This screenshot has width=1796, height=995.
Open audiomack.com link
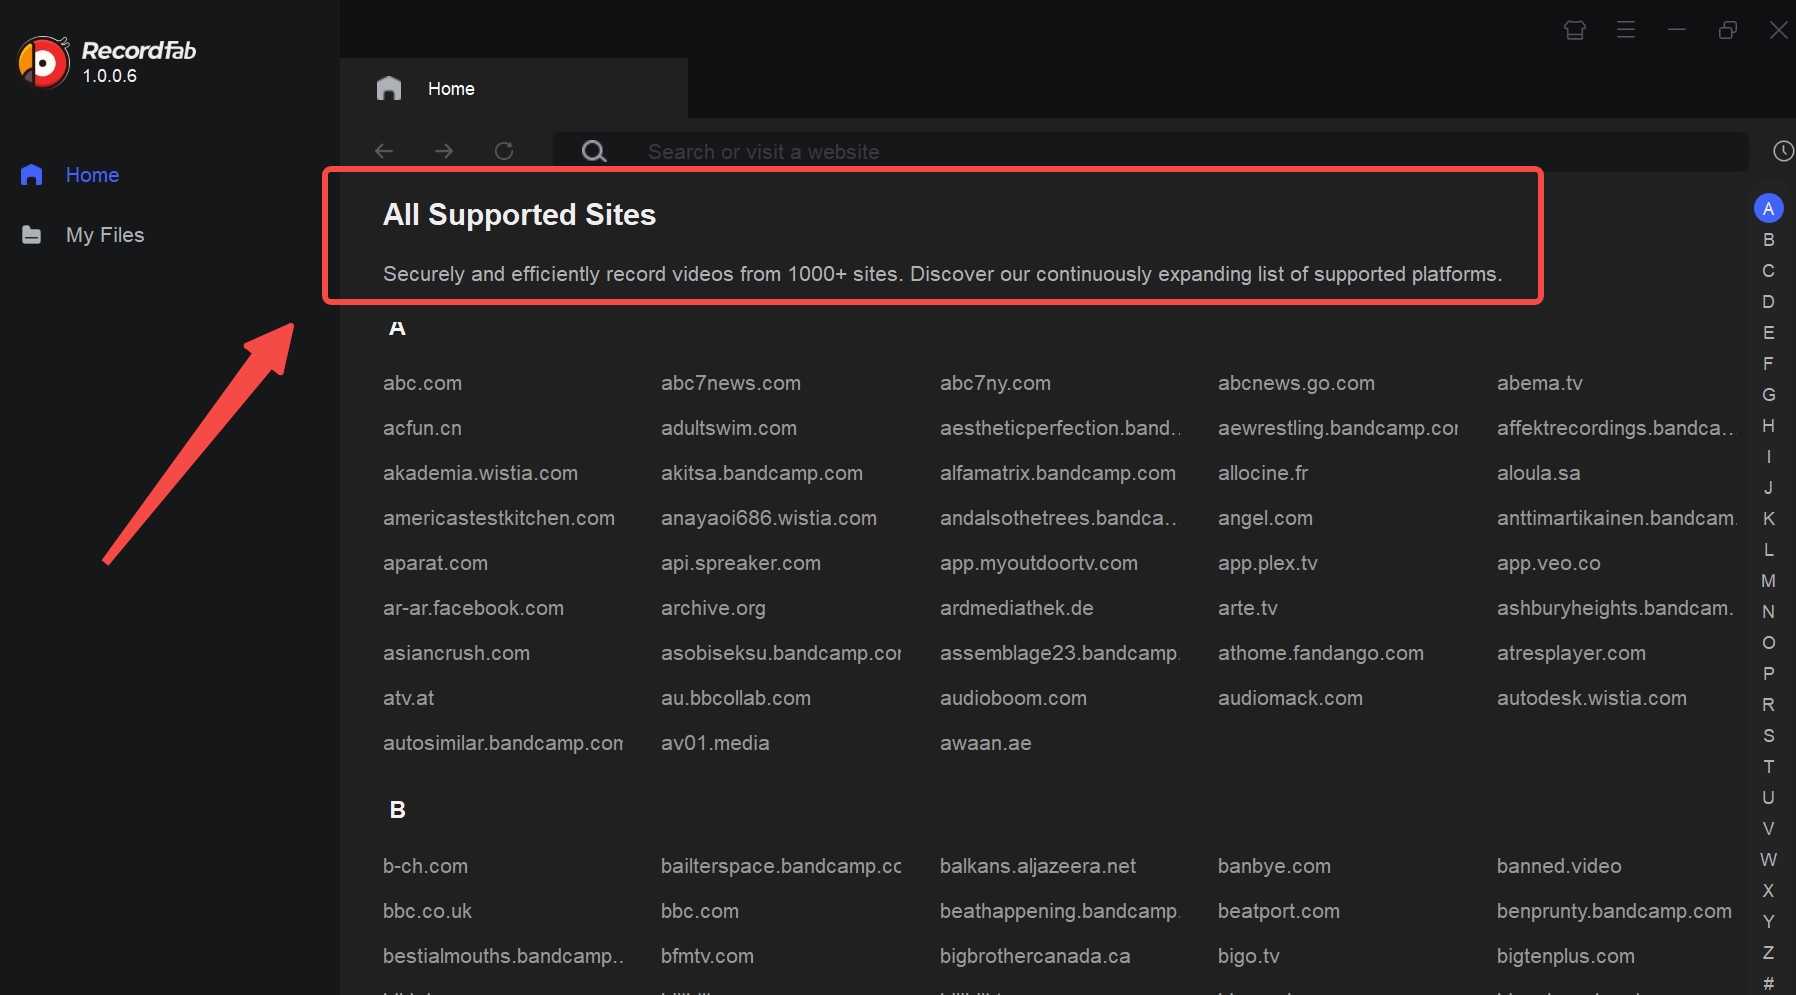pyautogui.click(x=1290, y=698)
